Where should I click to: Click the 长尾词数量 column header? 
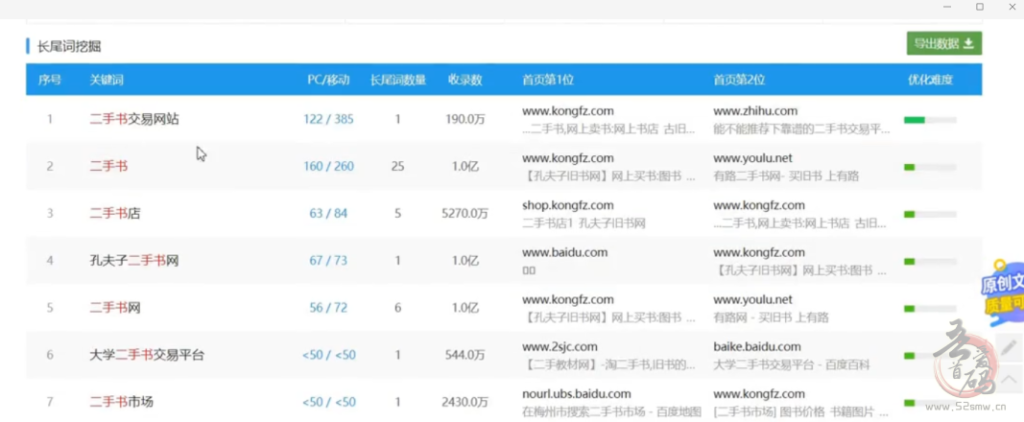point(398,80)
